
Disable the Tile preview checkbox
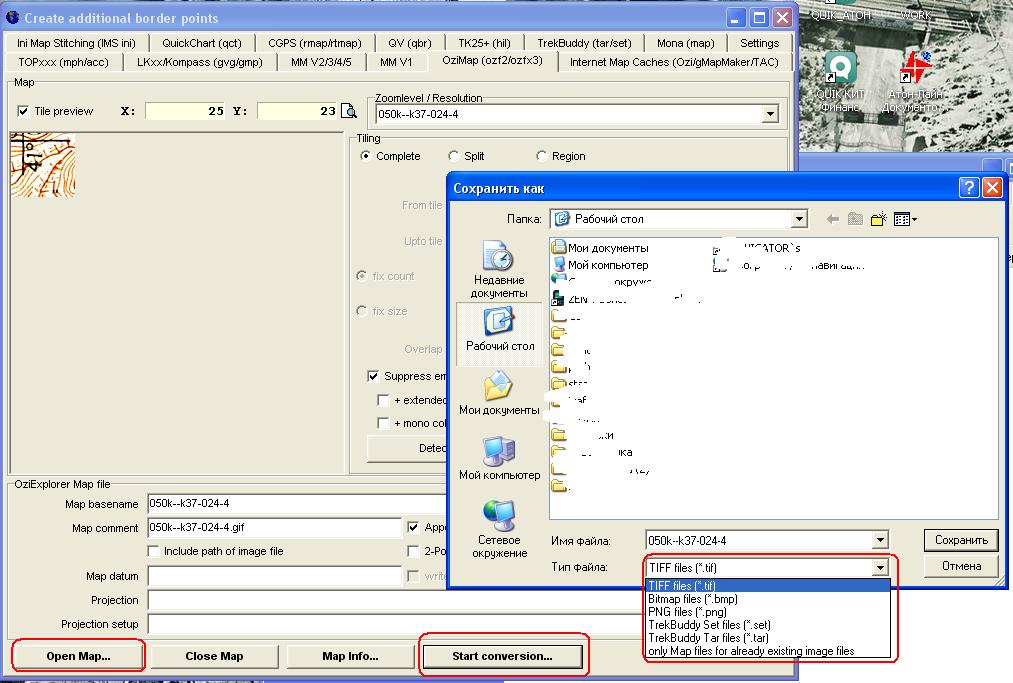24,111
